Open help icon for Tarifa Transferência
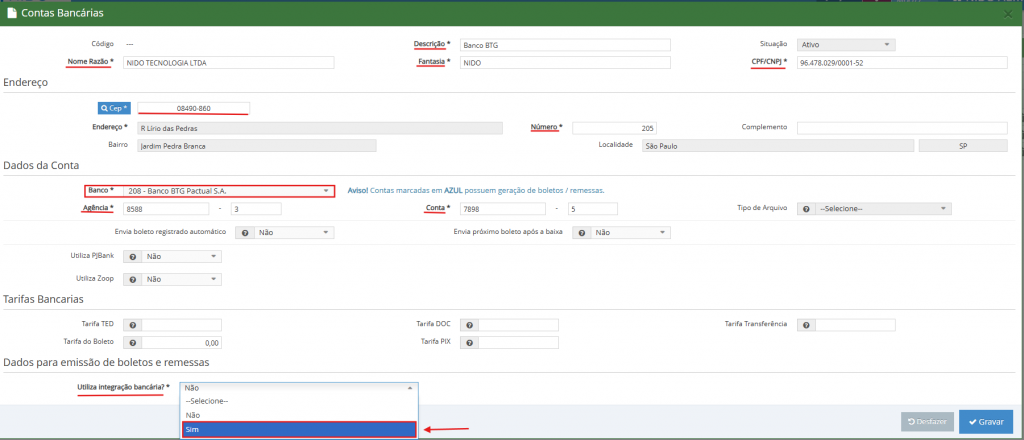This screenshot has width=1024, height=440. 807,325
